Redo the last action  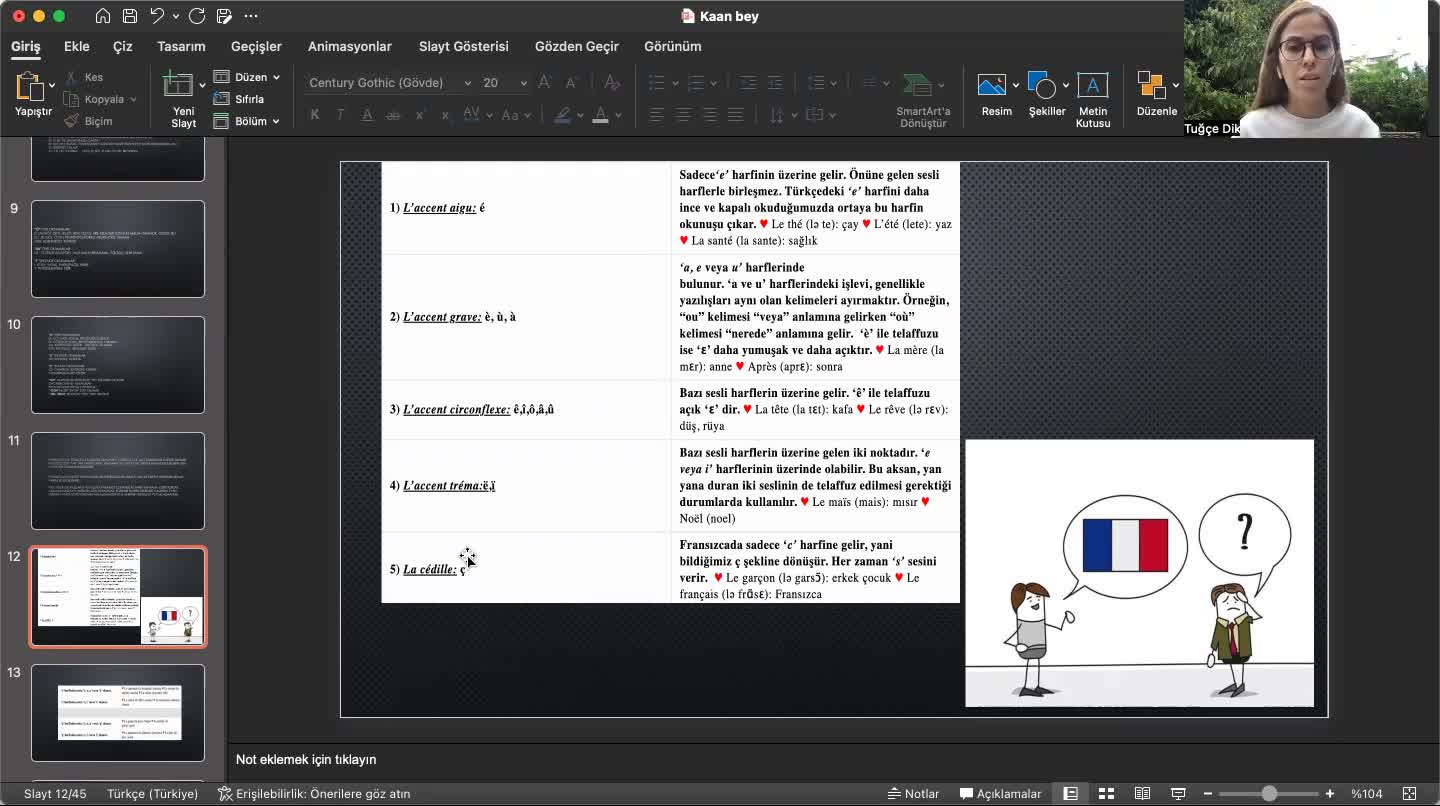pos(197,16)
